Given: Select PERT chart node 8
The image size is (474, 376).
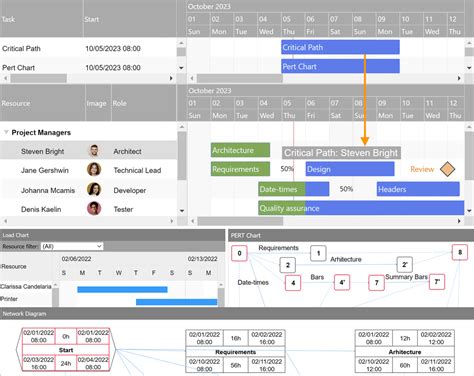Looking at the screenshot, I should 460,252.
